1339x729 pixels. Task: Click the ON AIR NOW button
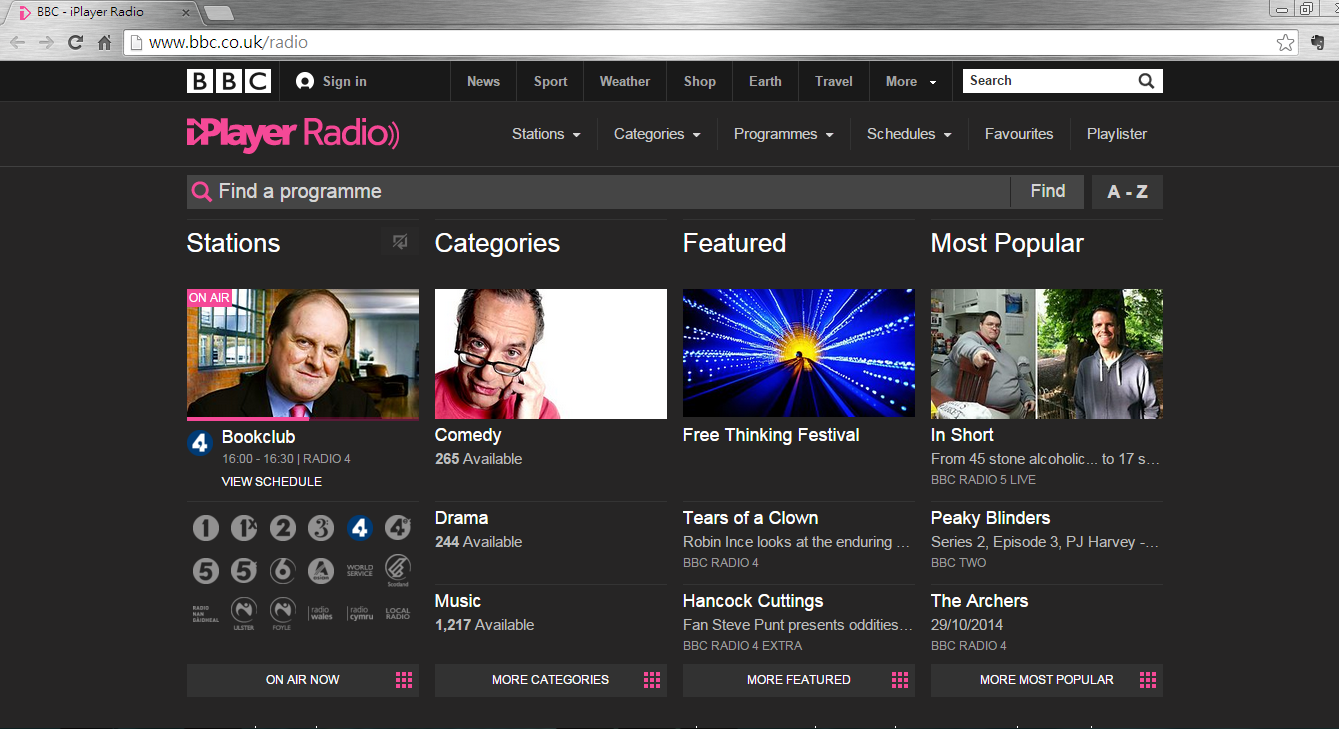click(x=303, y=680)
